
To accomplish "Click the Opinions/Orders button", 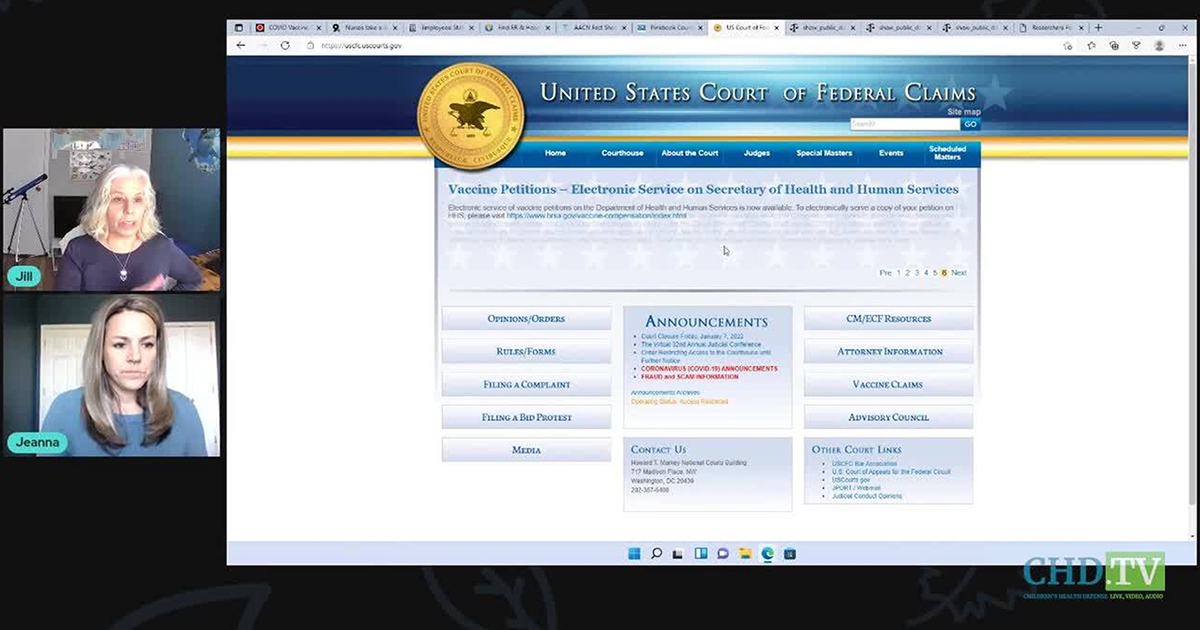I will pos(526,319).
